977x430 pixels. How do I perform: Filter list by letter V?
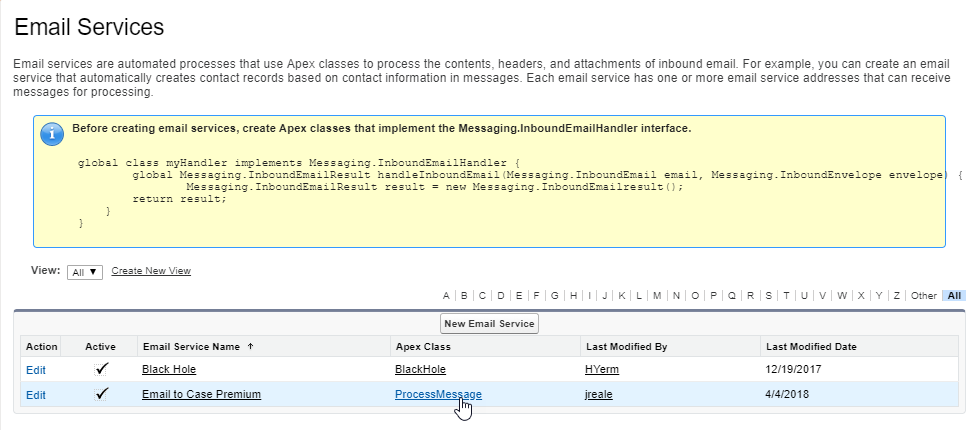822,296
